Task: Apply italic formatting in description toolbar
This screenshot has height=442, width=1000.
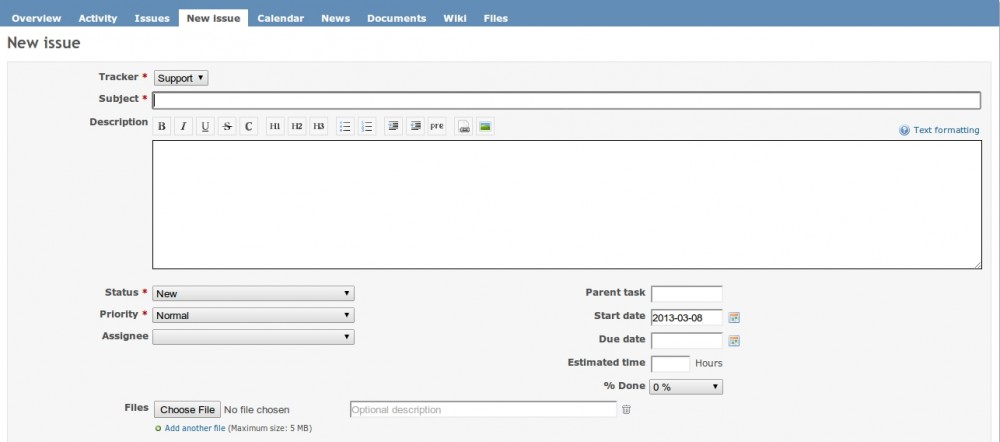Action: 184,127
